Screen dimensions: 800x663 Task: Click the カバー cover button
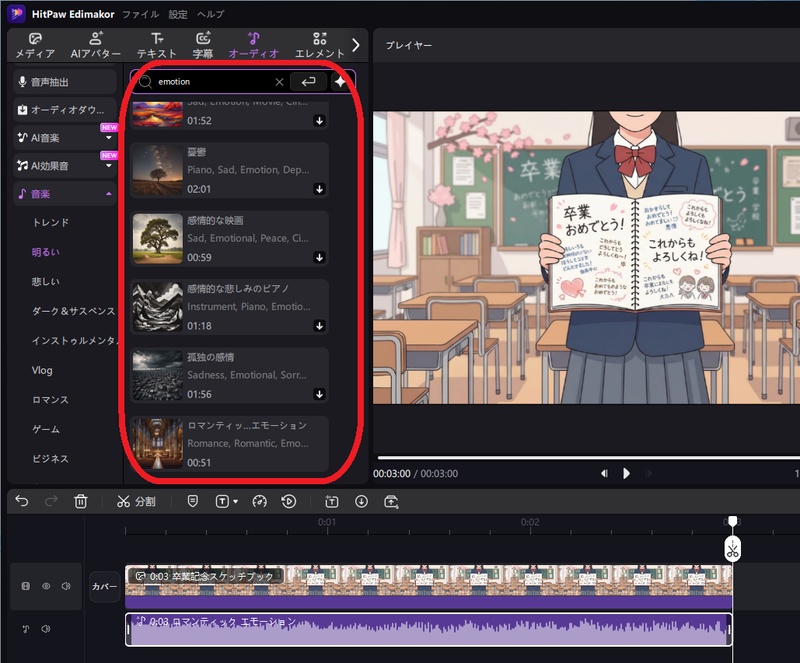[104, 586]
